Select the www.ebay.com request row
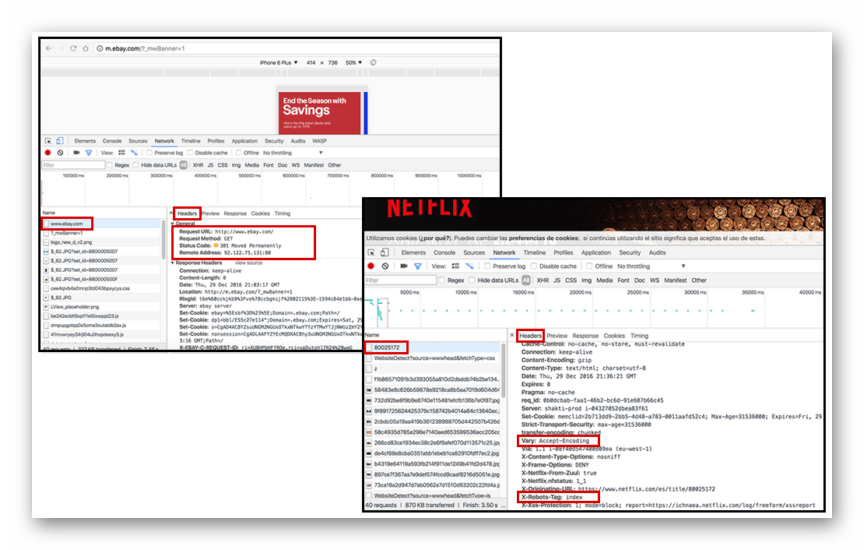The width and height of the screenshot is (864, 550). (101, 224)
